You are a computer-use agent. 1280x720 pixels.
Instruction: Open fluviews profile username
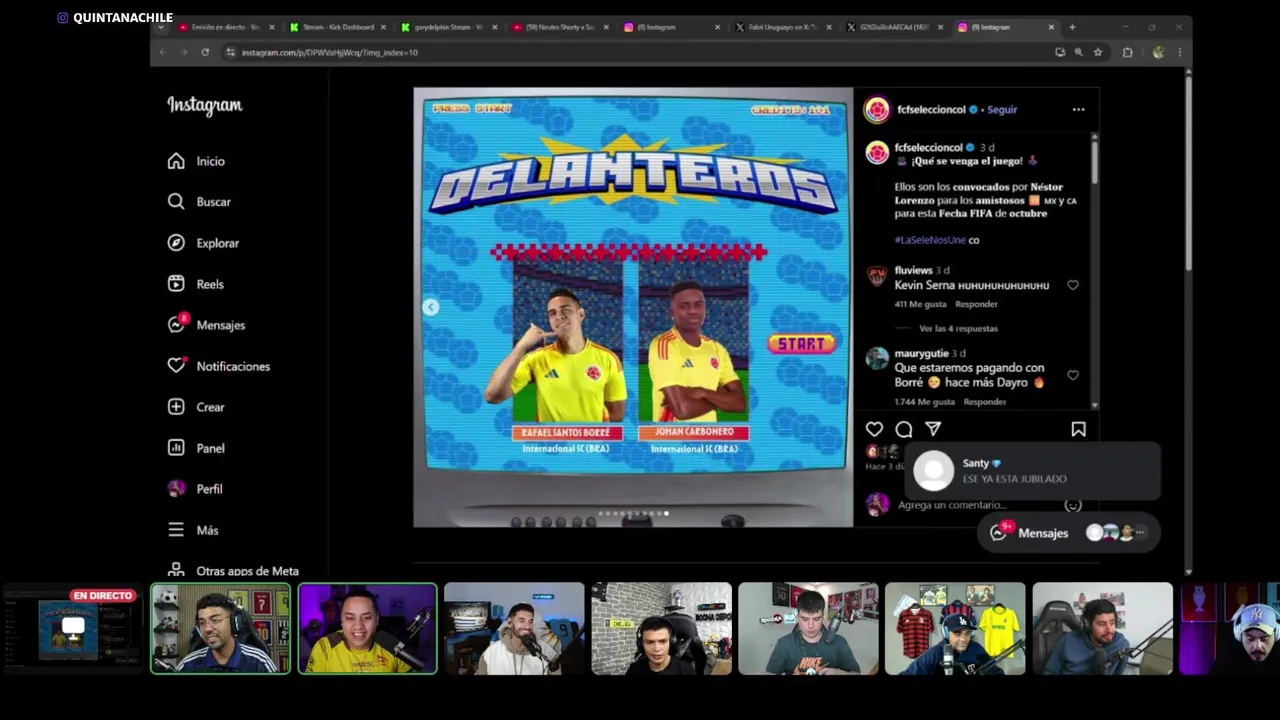913,271
